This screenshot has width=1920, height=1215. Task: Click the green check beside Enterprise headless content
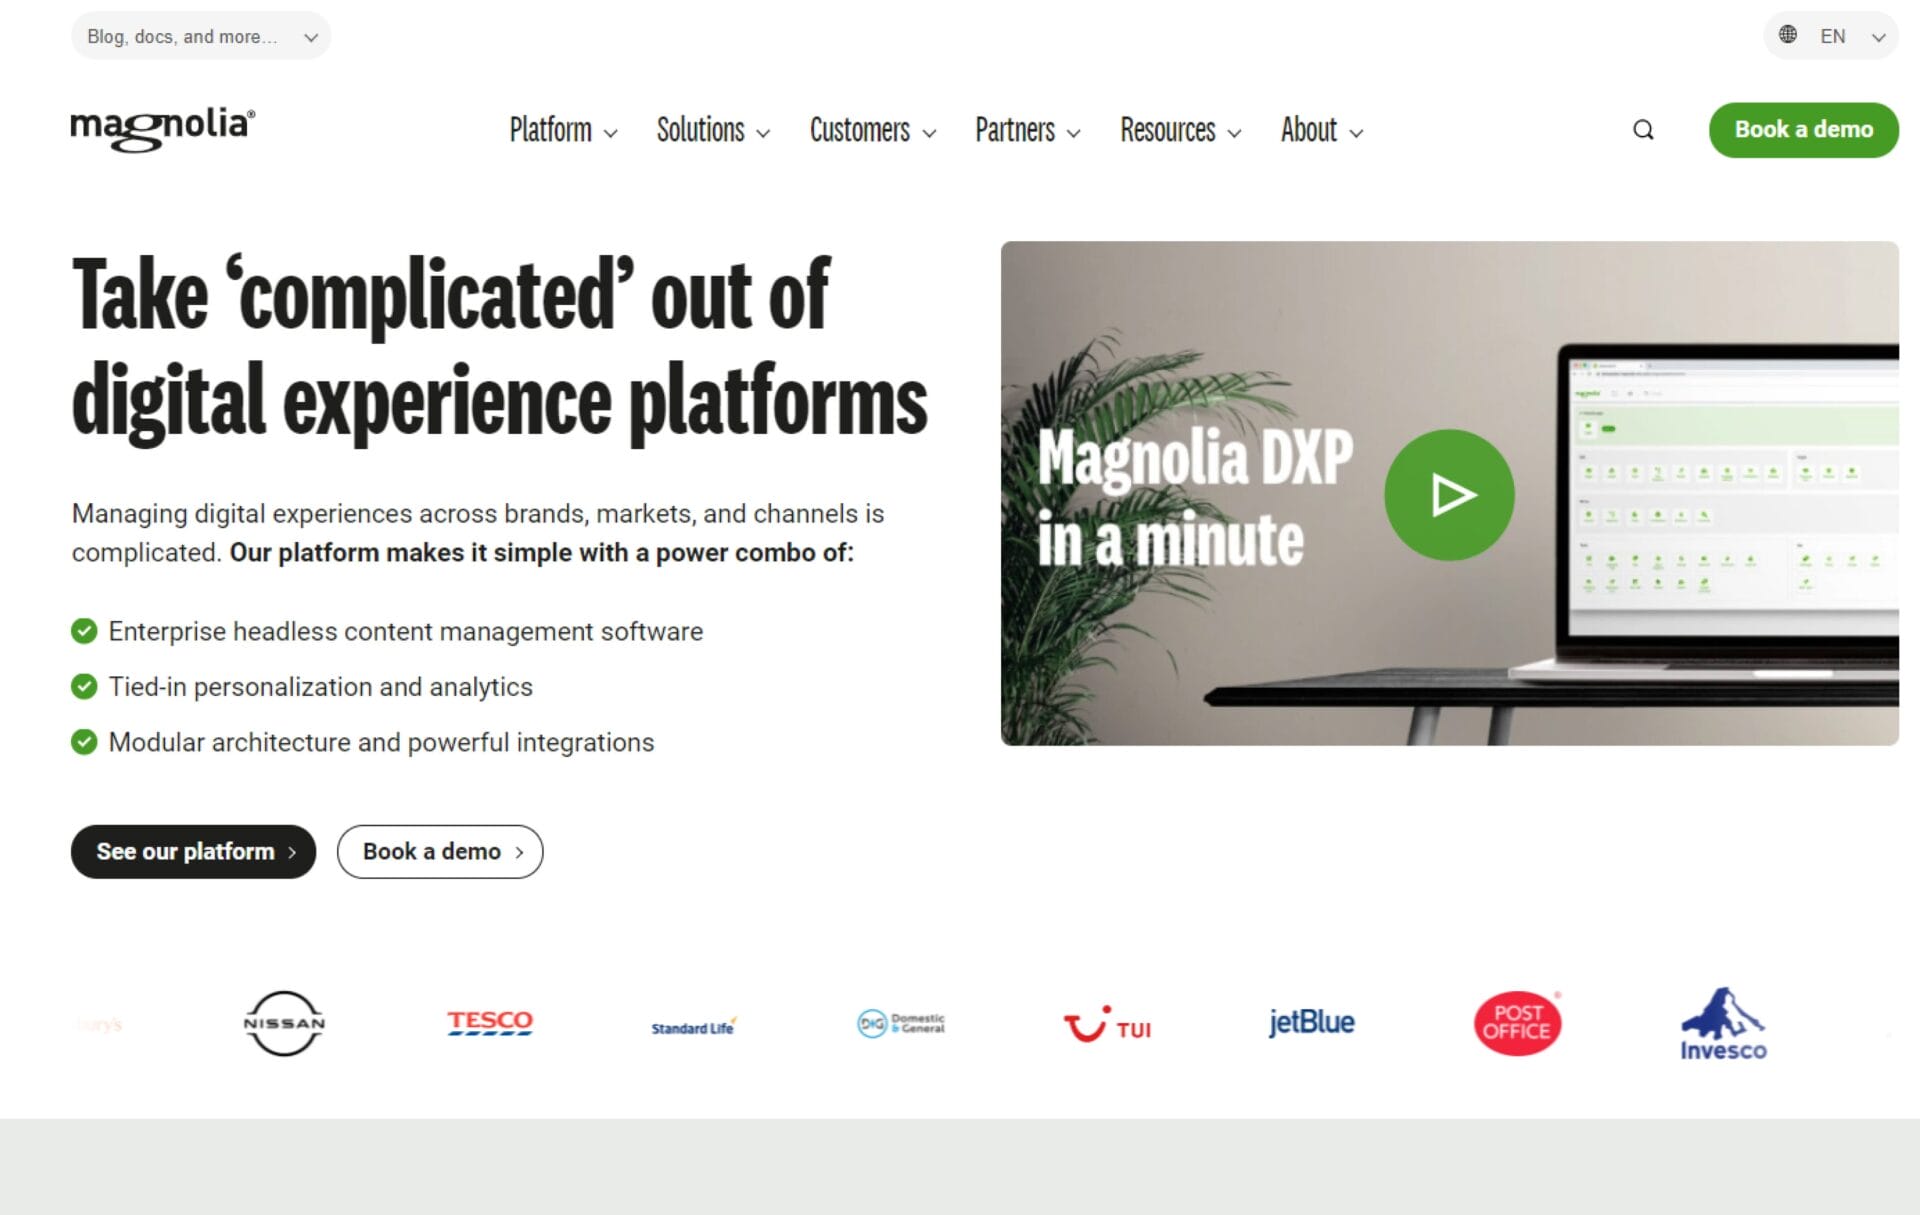(84, 631)
